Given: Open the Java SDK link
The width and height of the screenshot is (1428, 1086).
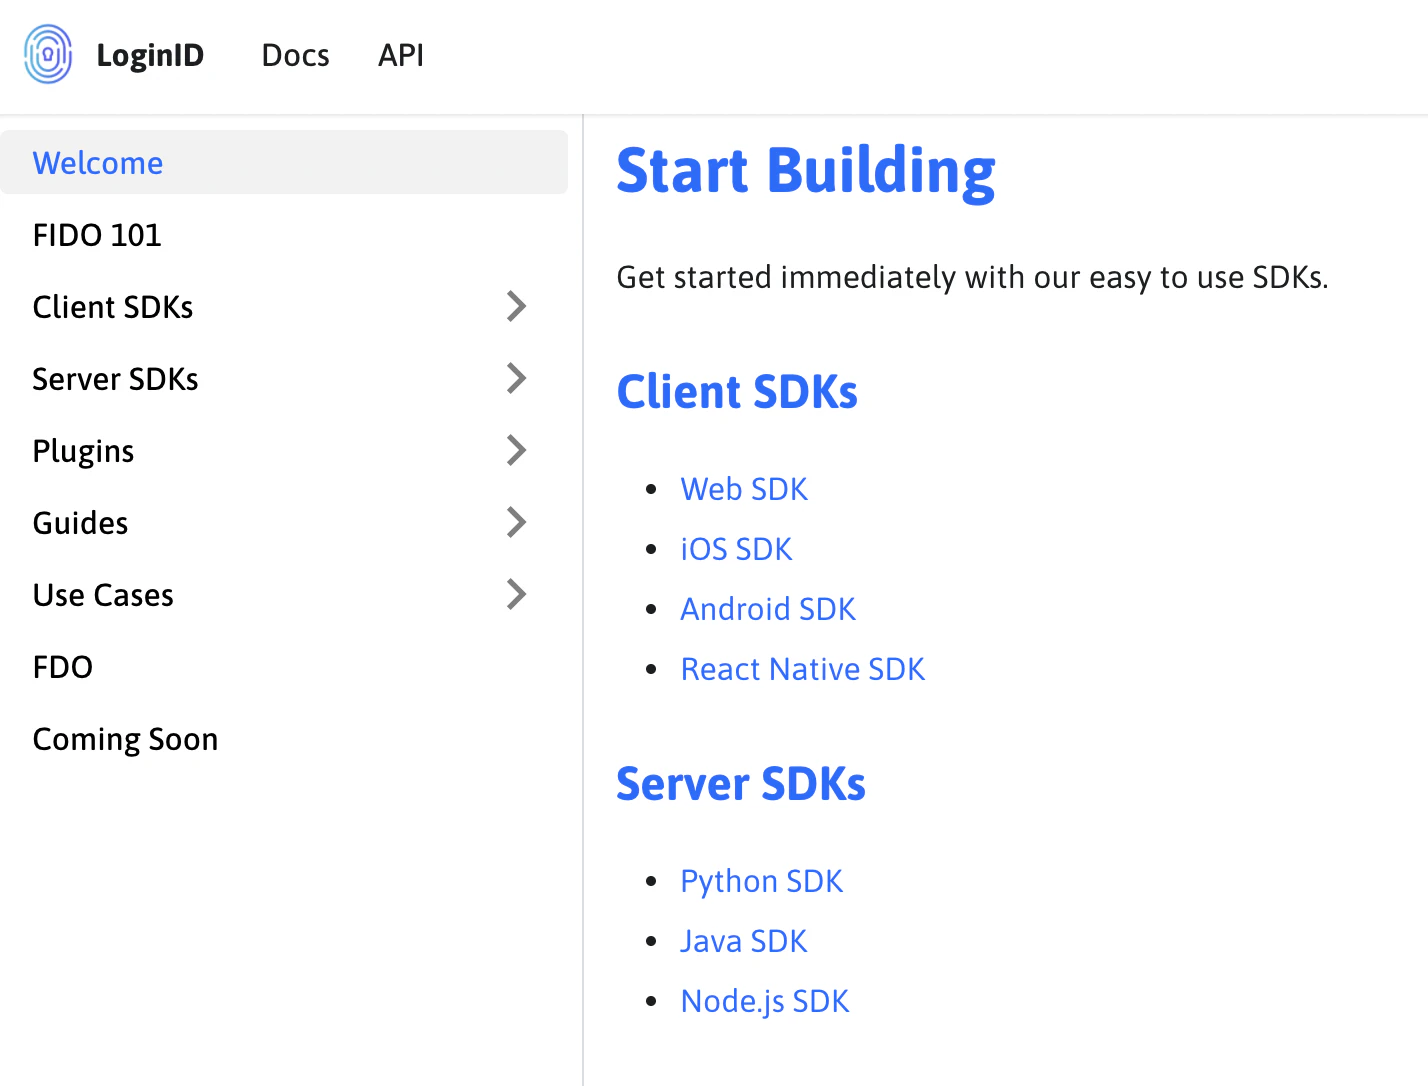Looking at the screenshot, I should pos(744,940).
